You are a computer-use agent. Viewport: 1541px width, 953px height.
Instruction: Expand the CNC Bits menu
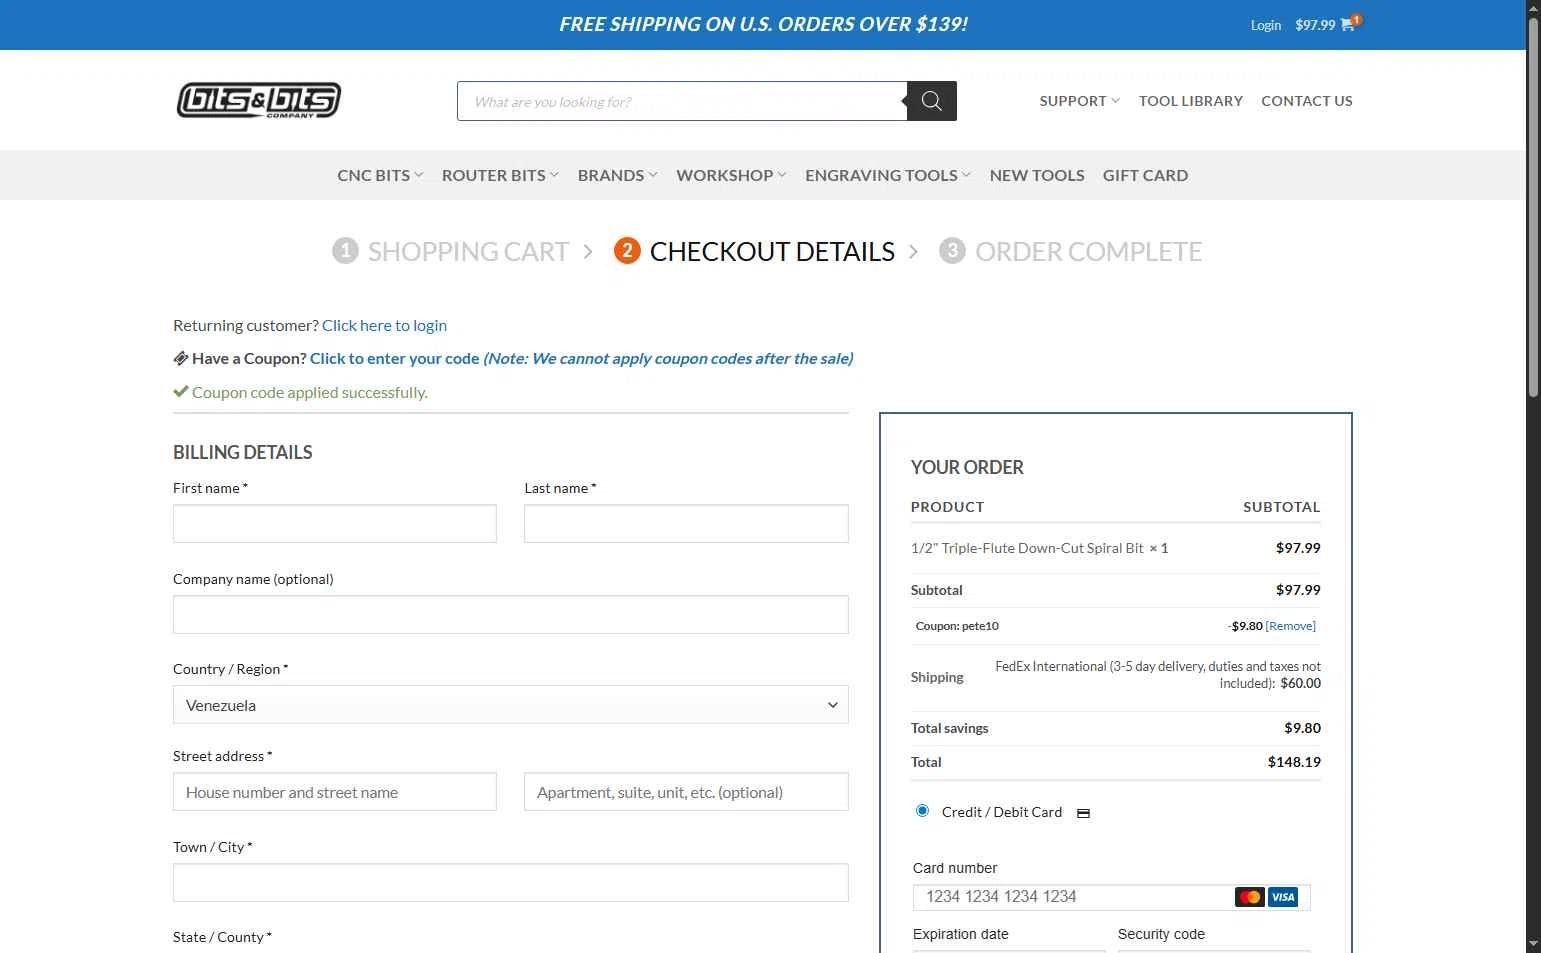click(380, 175)
